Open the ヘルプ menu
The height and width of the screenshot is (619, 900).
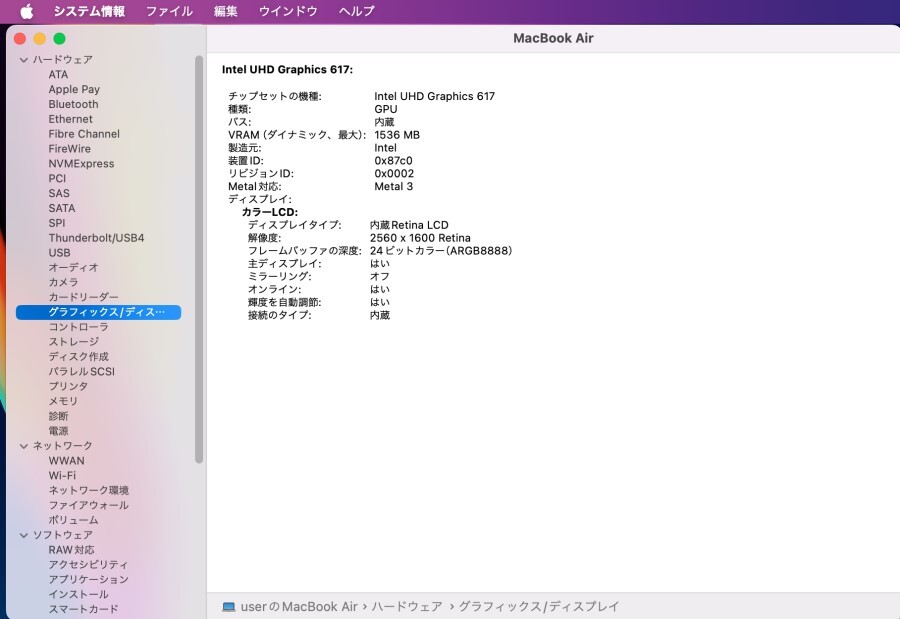(x=356, y=11)
